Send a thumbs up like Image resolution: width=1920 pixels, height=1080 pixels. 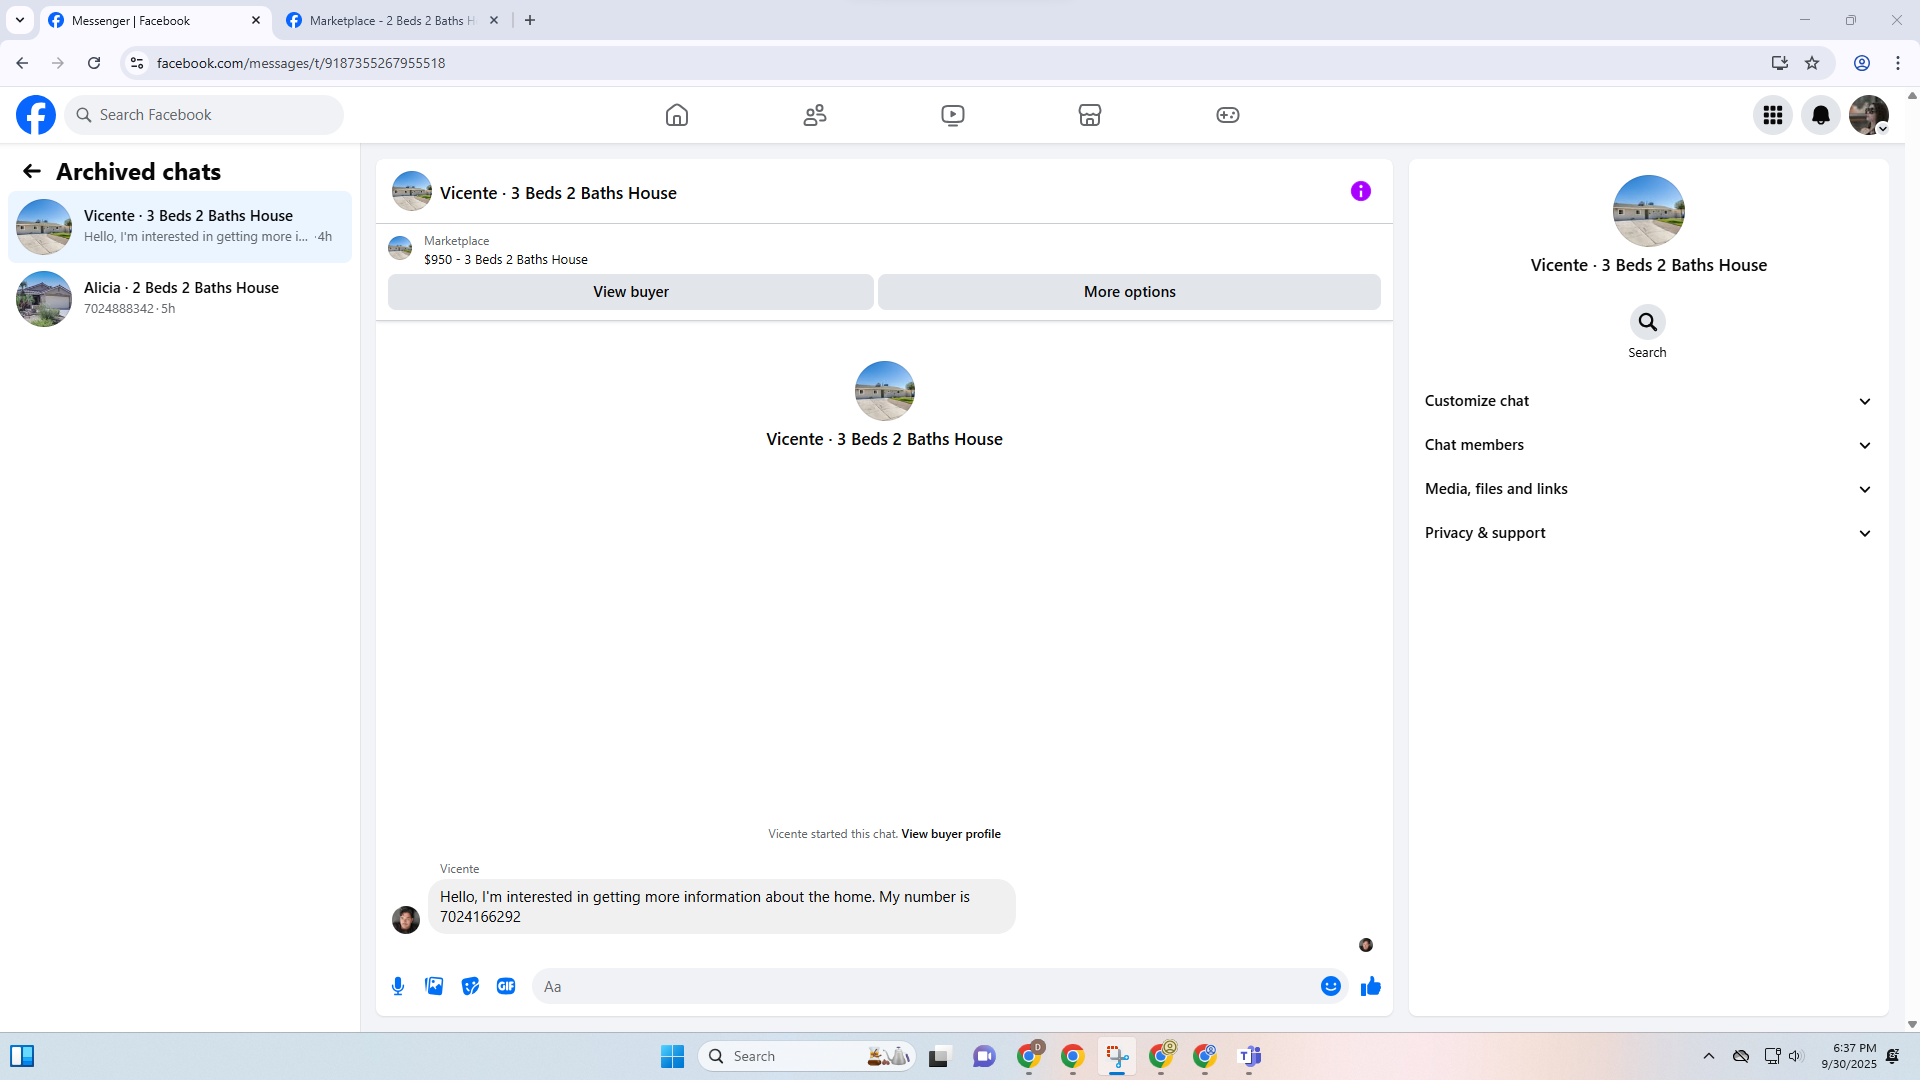tap(1370, 986)
